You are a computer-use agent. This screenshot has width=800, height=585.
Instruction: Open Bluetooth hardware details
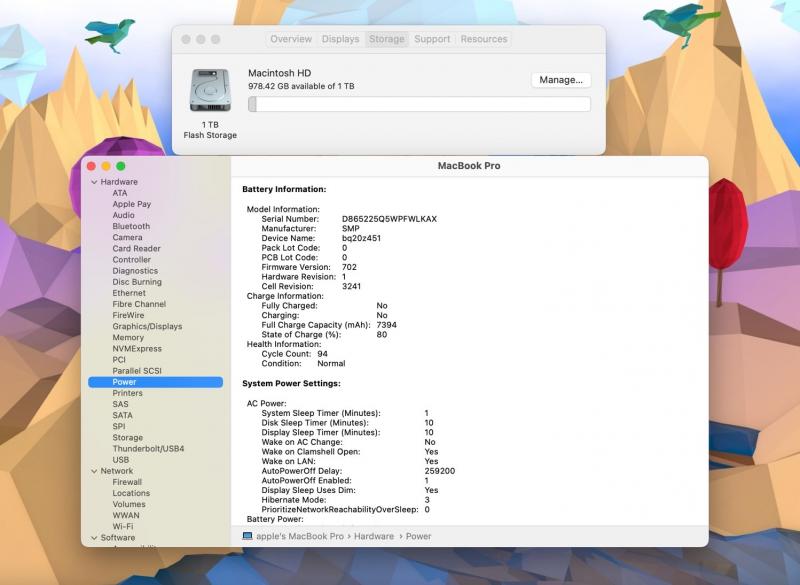click(x=131, y=226)
